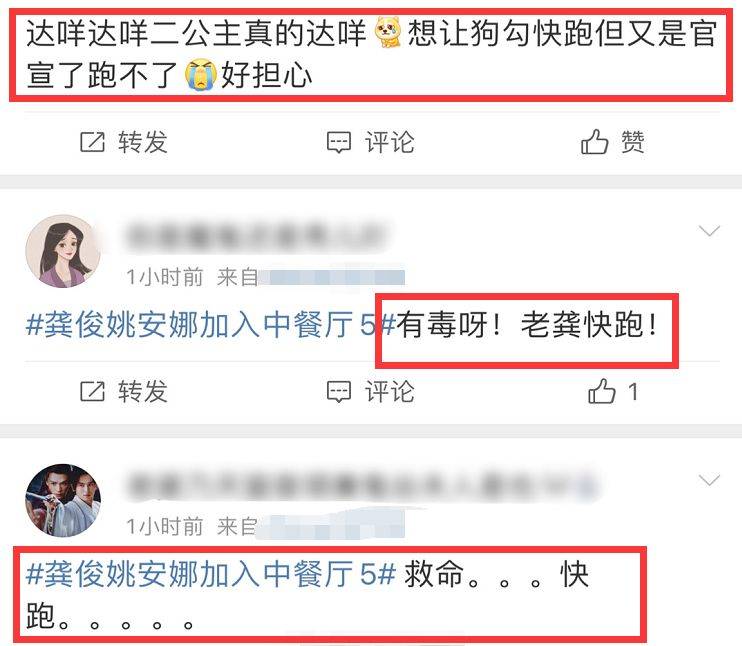Like the first post with thumbs-up icon
This screenshot has width=742, height=646.
594,142
